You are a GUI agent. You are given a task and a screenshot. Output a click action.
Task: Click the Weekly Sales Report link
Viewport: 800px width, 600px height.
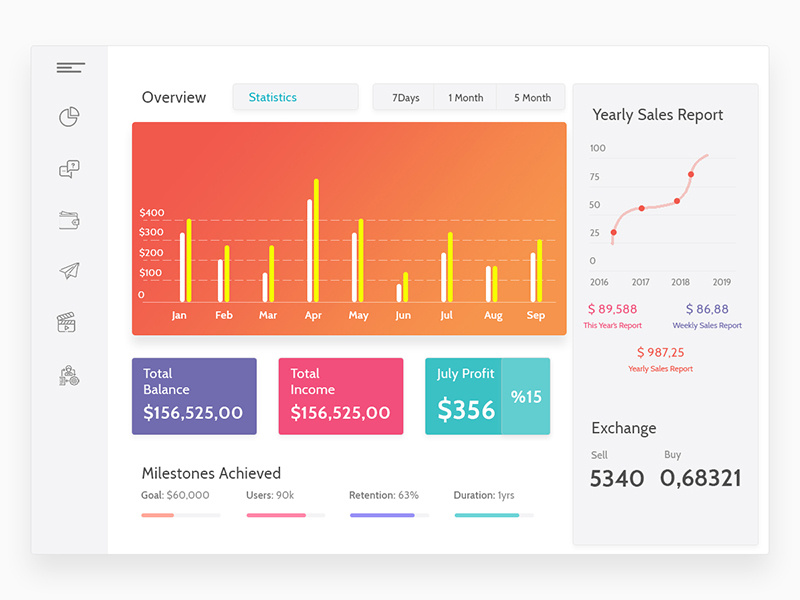[706, 325]
